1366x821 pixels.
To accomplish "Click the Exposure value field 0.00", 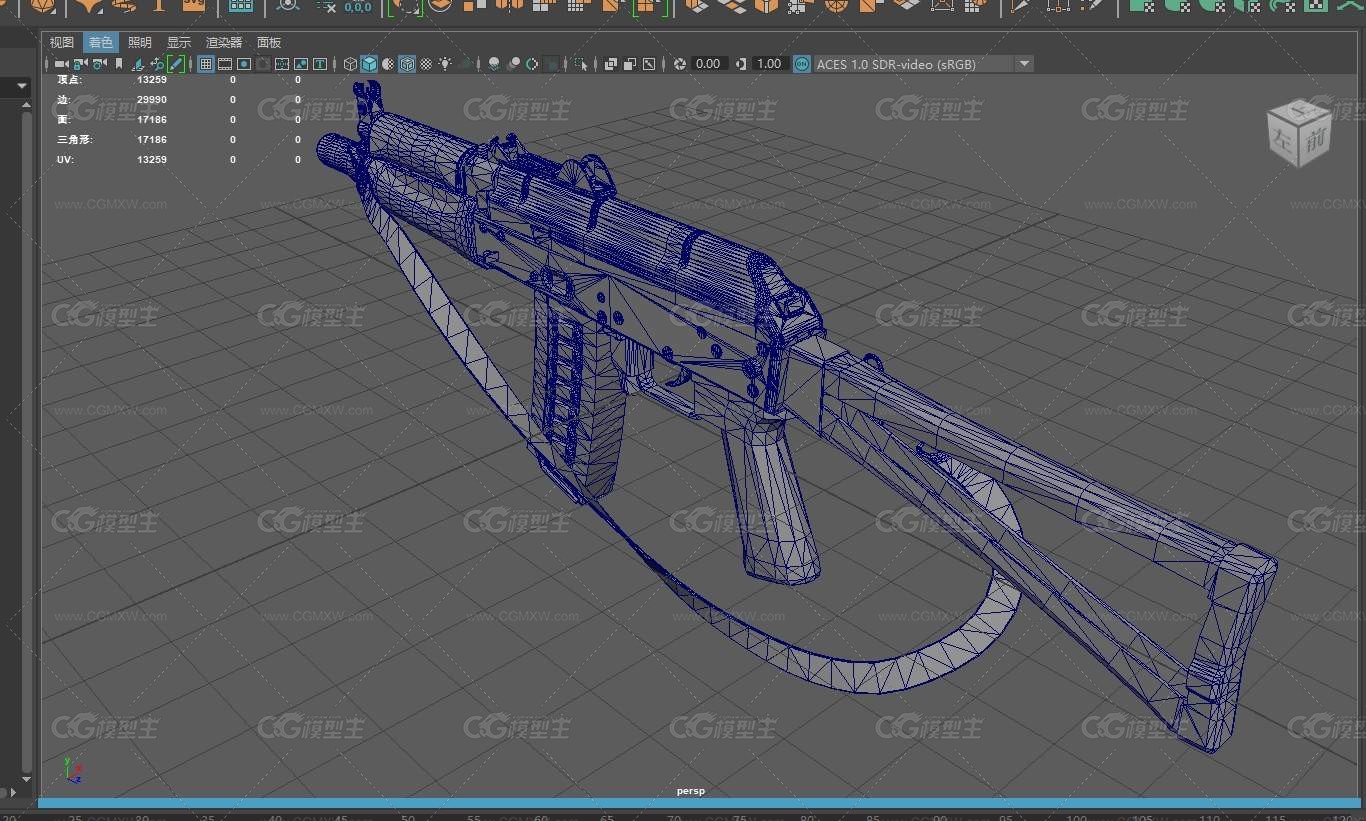I will [708, 64].
